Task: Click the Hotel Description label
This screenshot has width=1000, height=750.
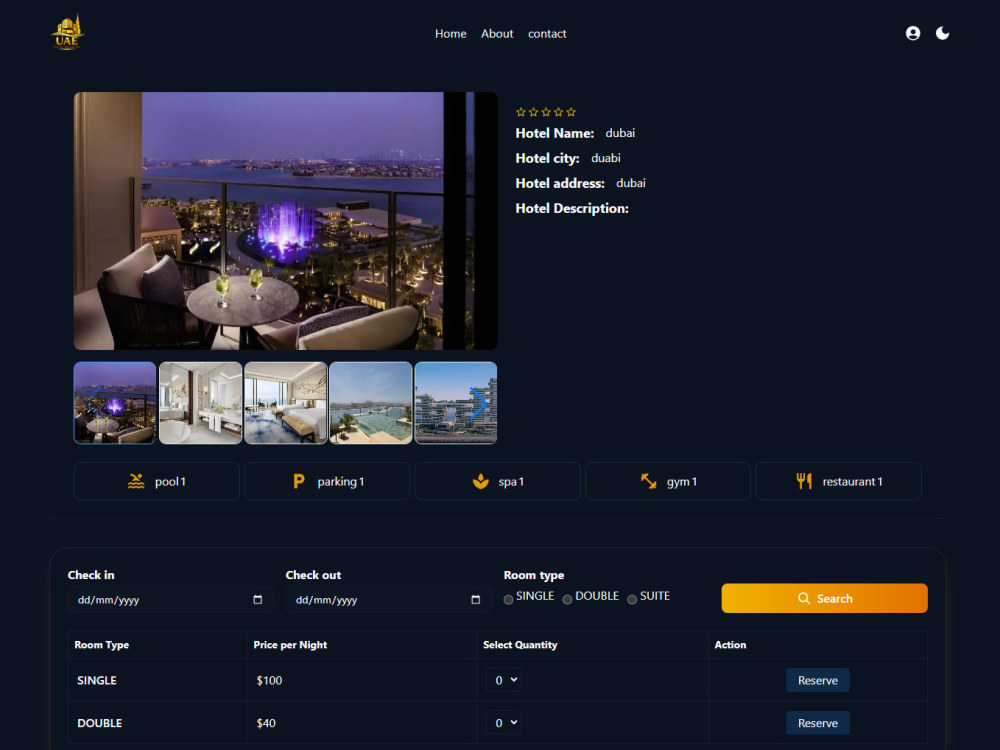Action: pos(572,209)
